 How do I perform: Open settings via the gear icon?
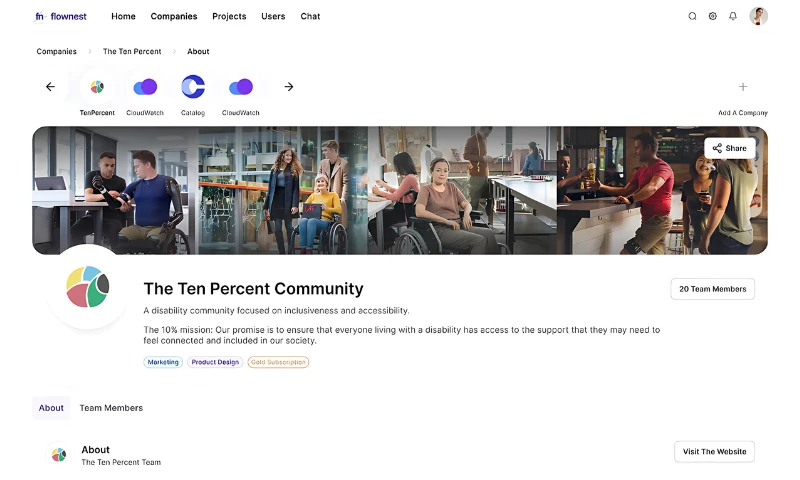713,16
